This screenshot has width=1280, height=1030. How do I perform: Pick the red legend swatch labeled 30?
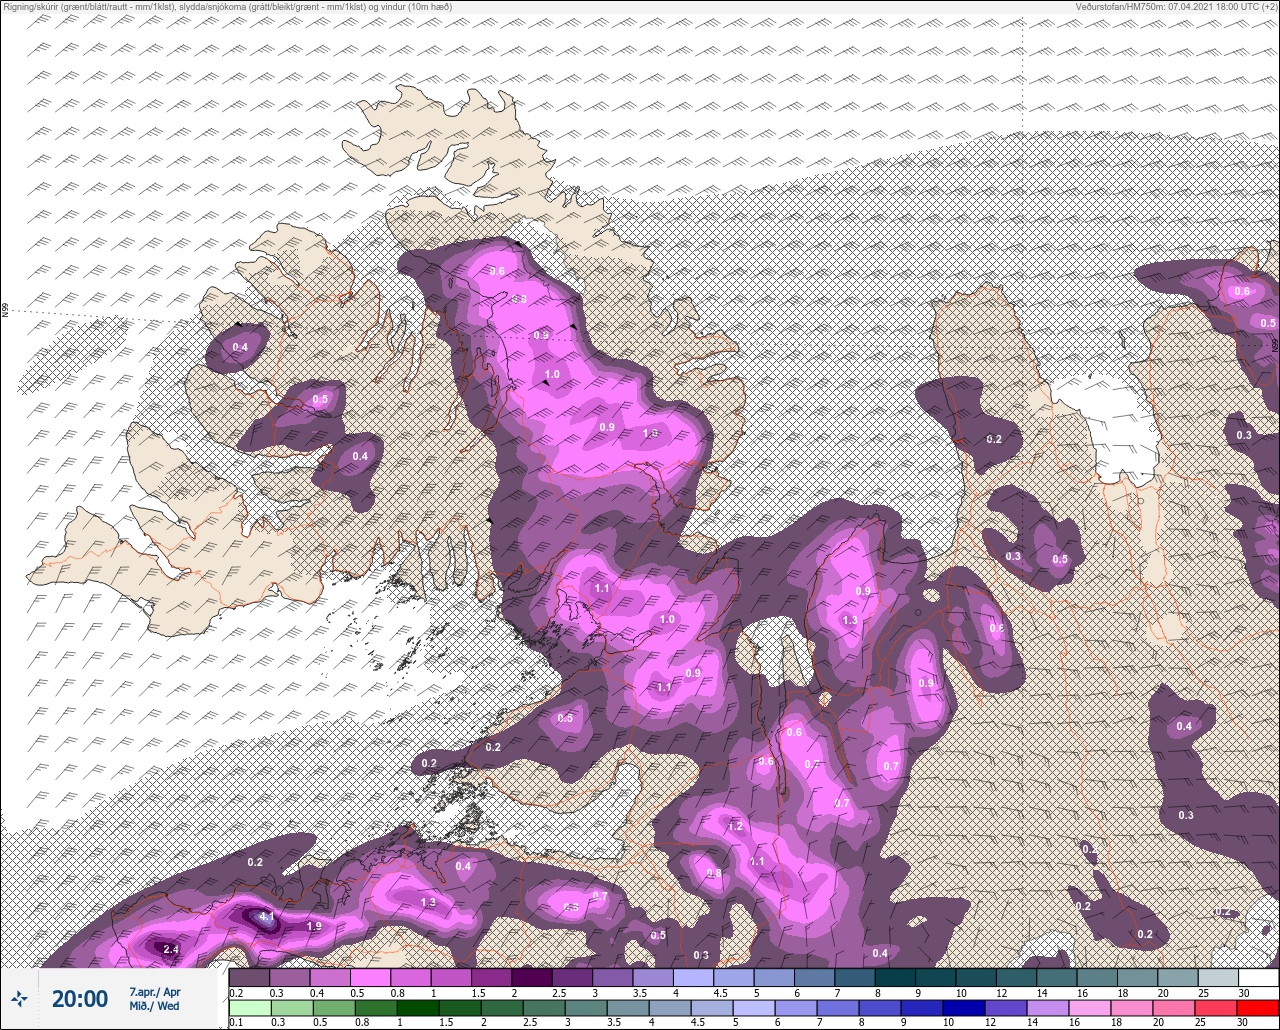coord(1258,1007)
